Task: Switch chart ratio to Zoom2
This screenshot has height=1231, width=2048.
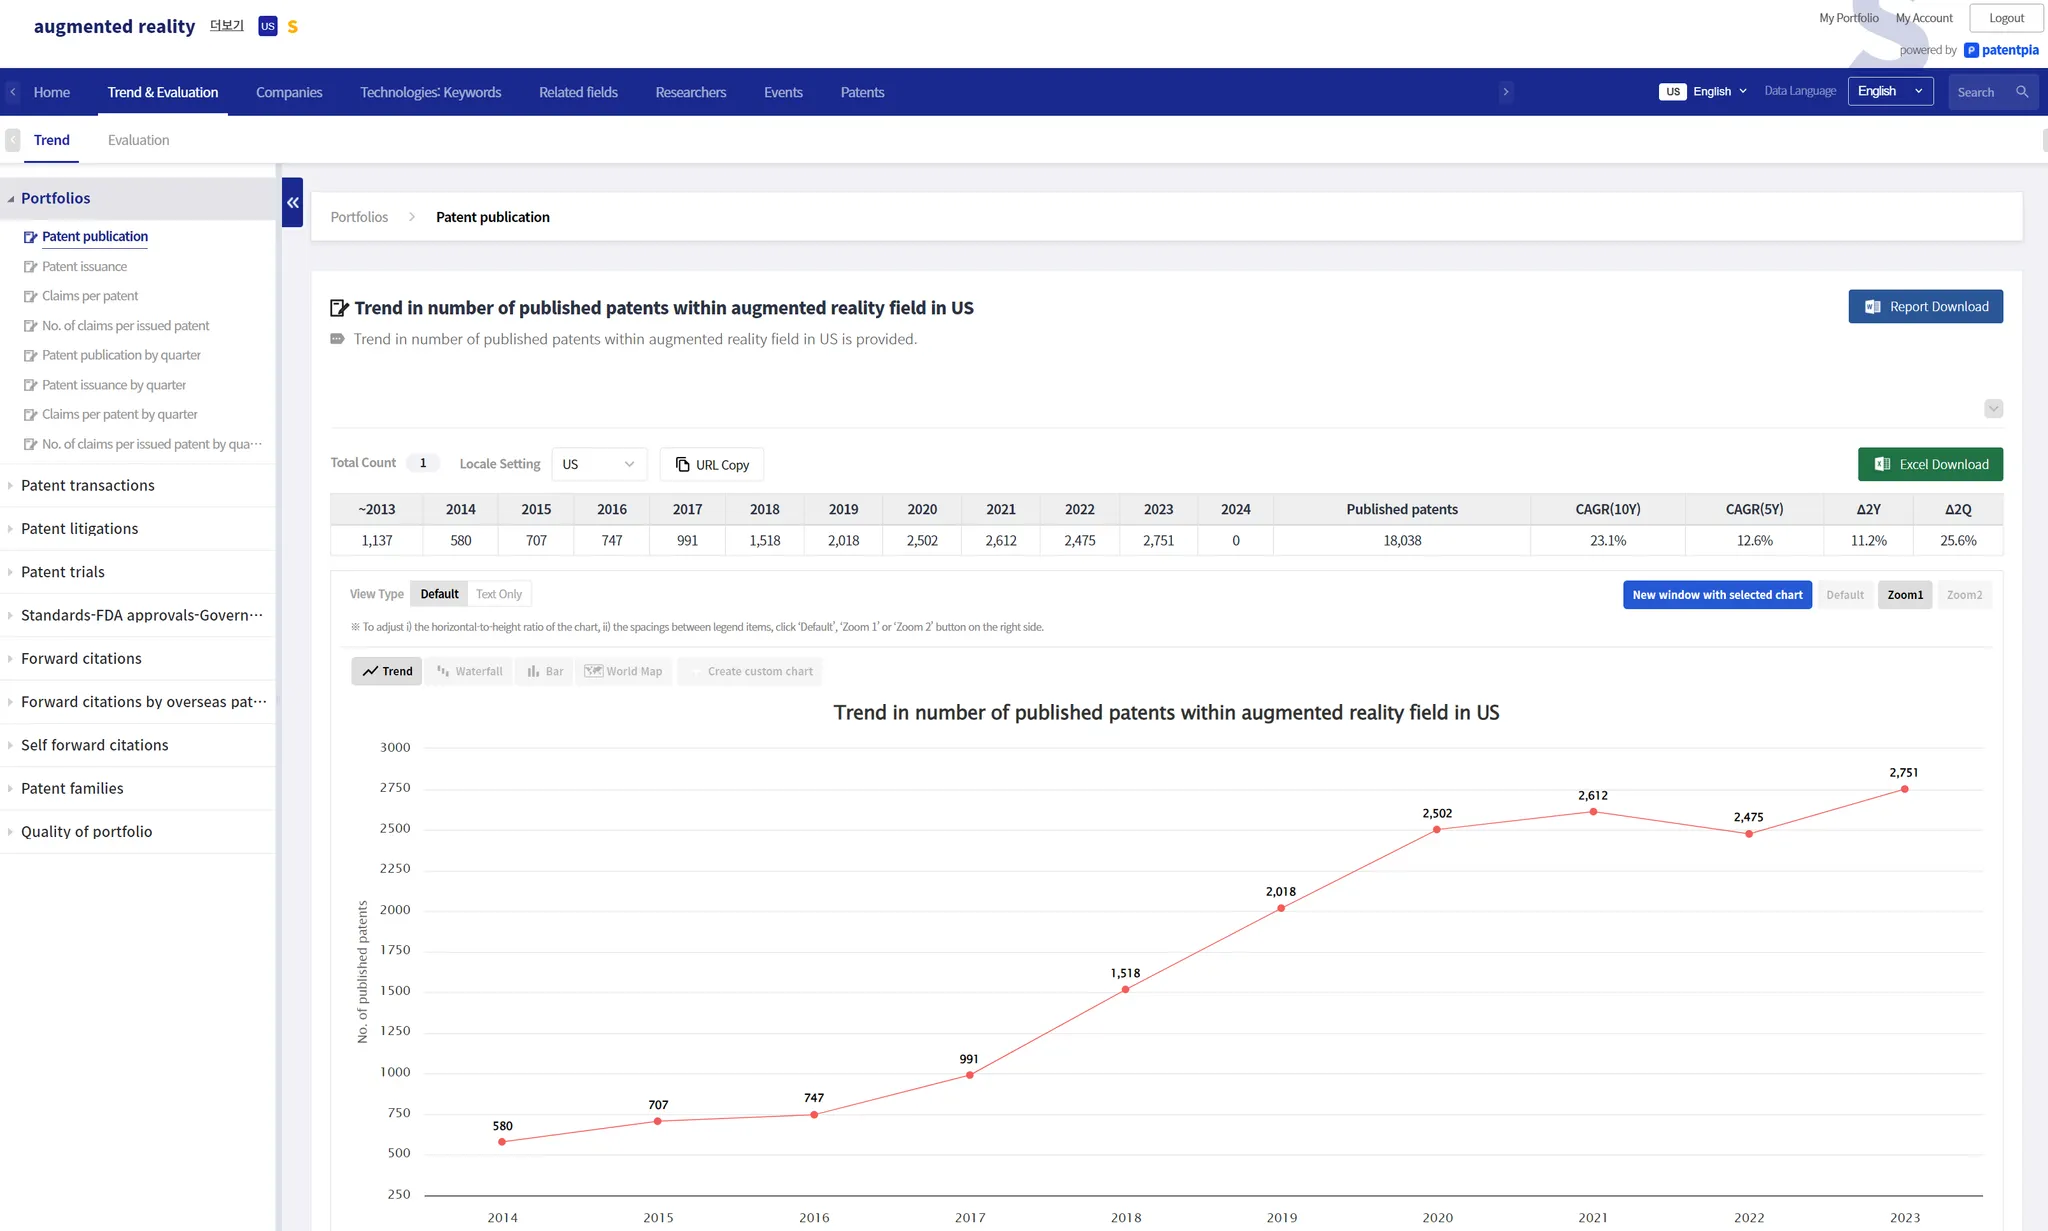Action: pyautogui.click(x=1964, y=595)
